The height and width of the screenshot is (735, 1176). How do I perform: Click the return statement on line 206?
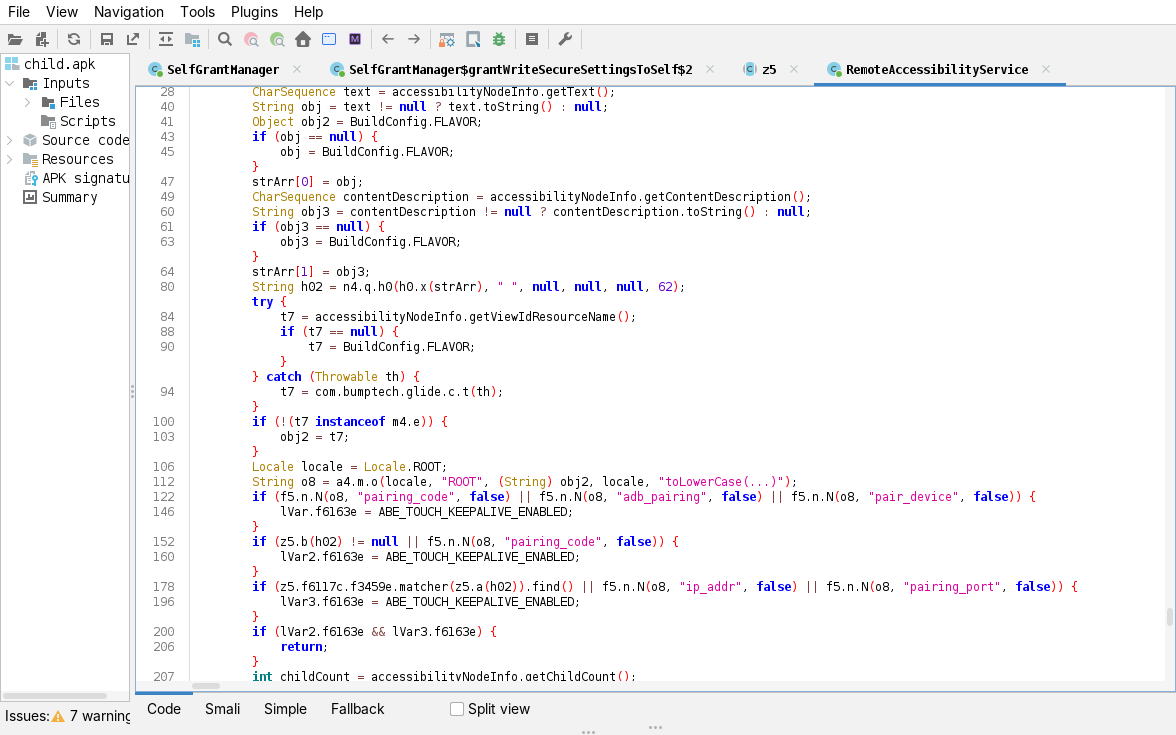[x=304, y=646]
